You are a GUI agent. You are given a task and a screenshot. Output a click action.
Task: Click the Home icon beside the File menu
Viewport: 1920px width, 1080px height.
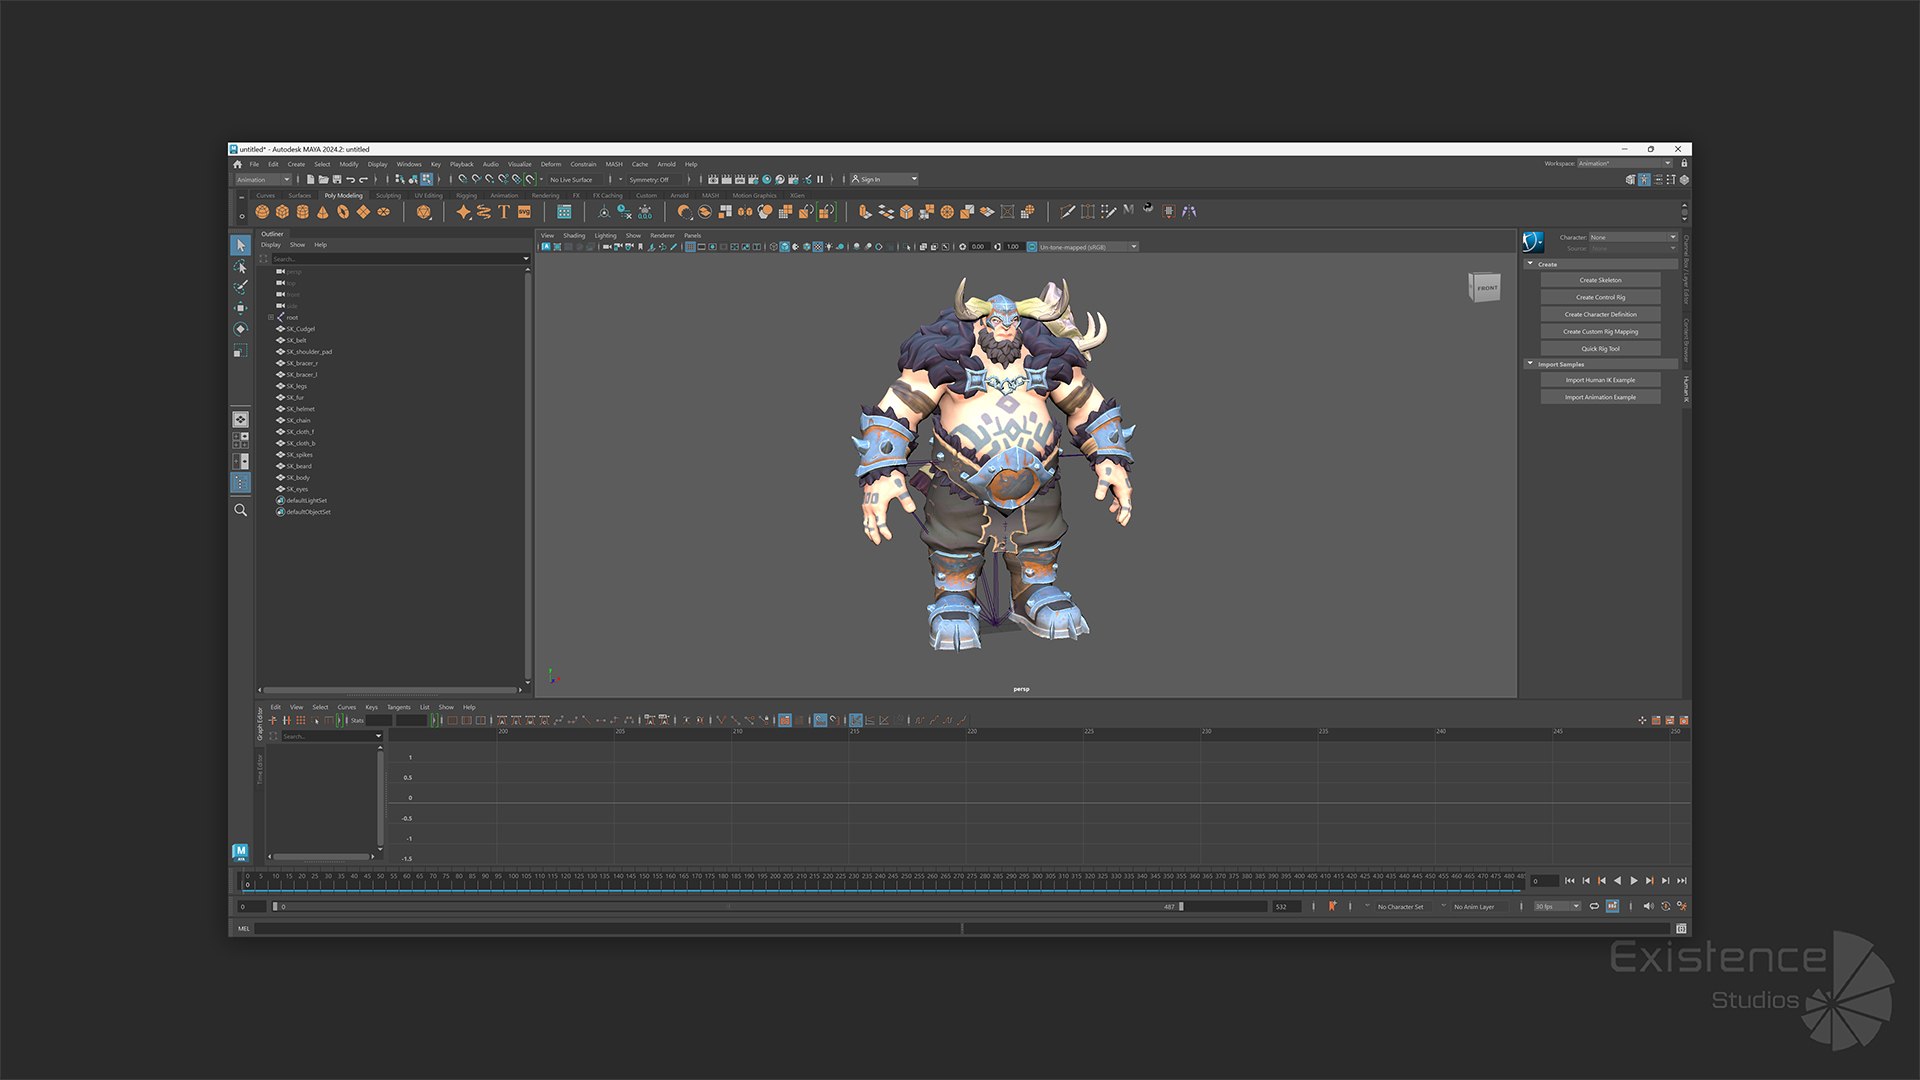pos(238,164)
